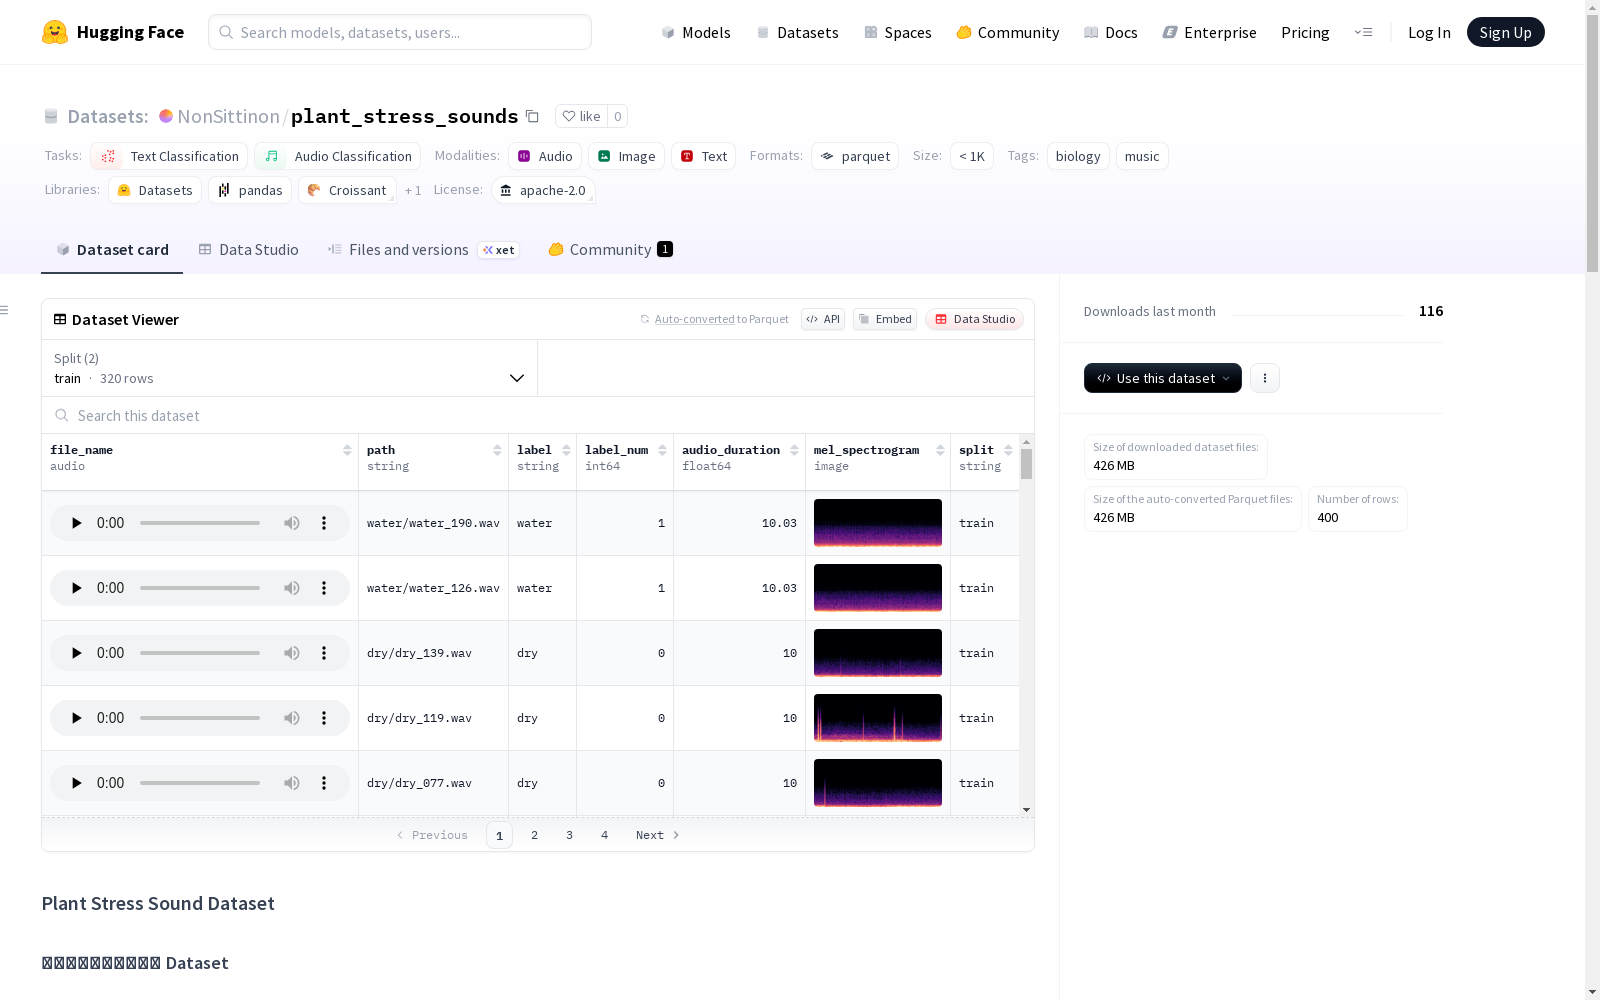Like the dataset with the heart button
This screenshot has height=1000, width=1600.
(581, 116)
